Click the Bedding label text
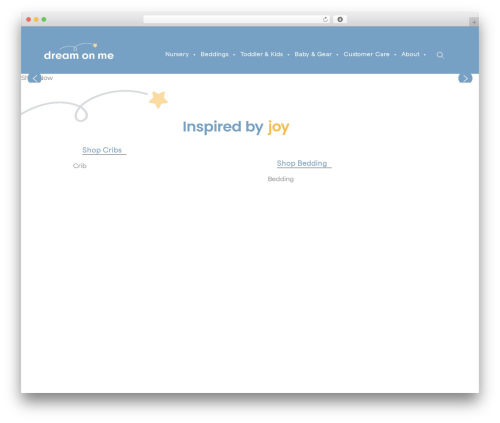 [x=281, y=179]
